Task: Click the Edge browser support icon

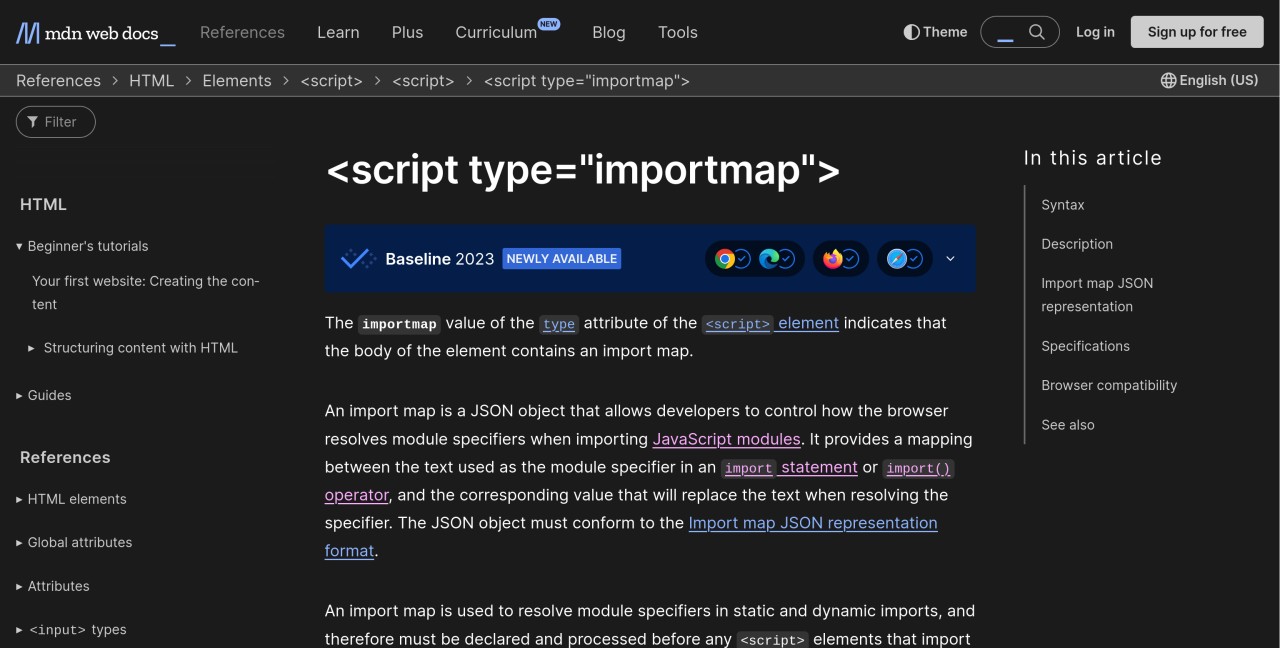Action: (x=769, y=258)
